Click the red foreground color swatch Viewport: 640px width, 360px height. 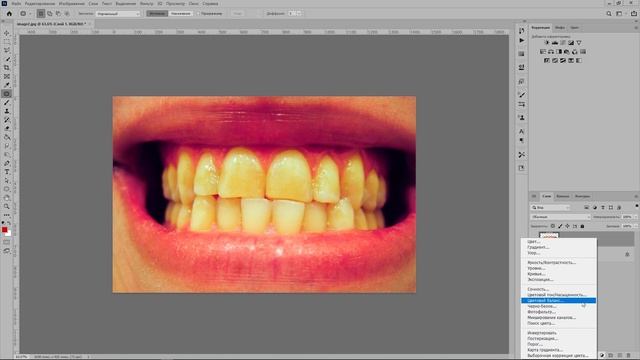pyautogui.click(x=4, y=229)
